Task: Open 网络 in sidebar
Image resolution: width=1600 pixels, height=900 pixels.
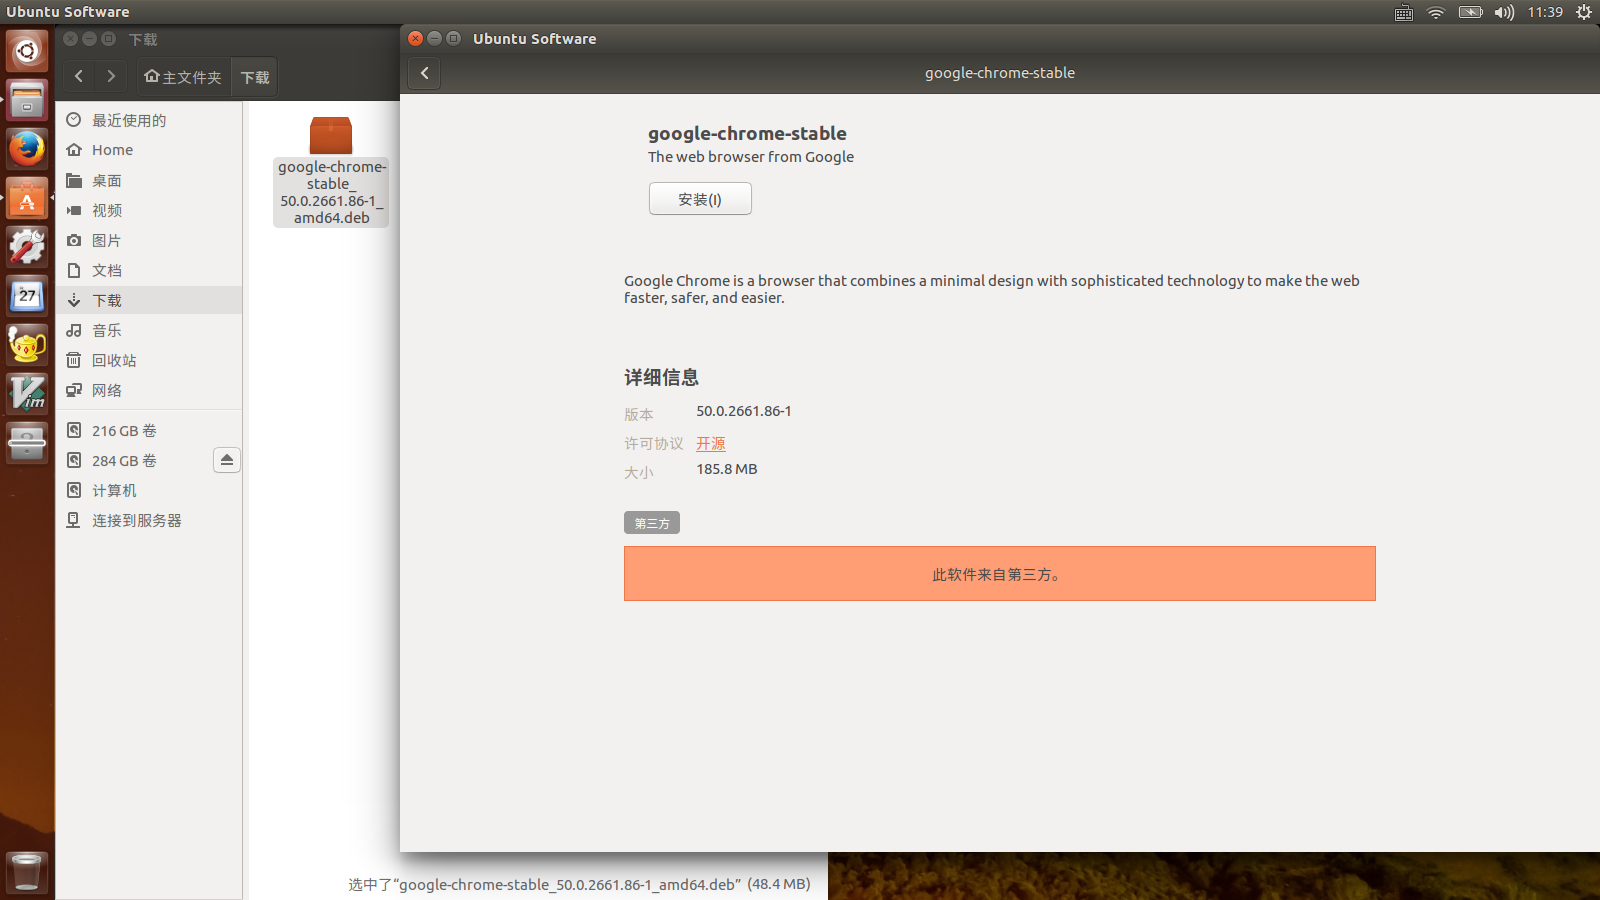Action: coord(149,390)
